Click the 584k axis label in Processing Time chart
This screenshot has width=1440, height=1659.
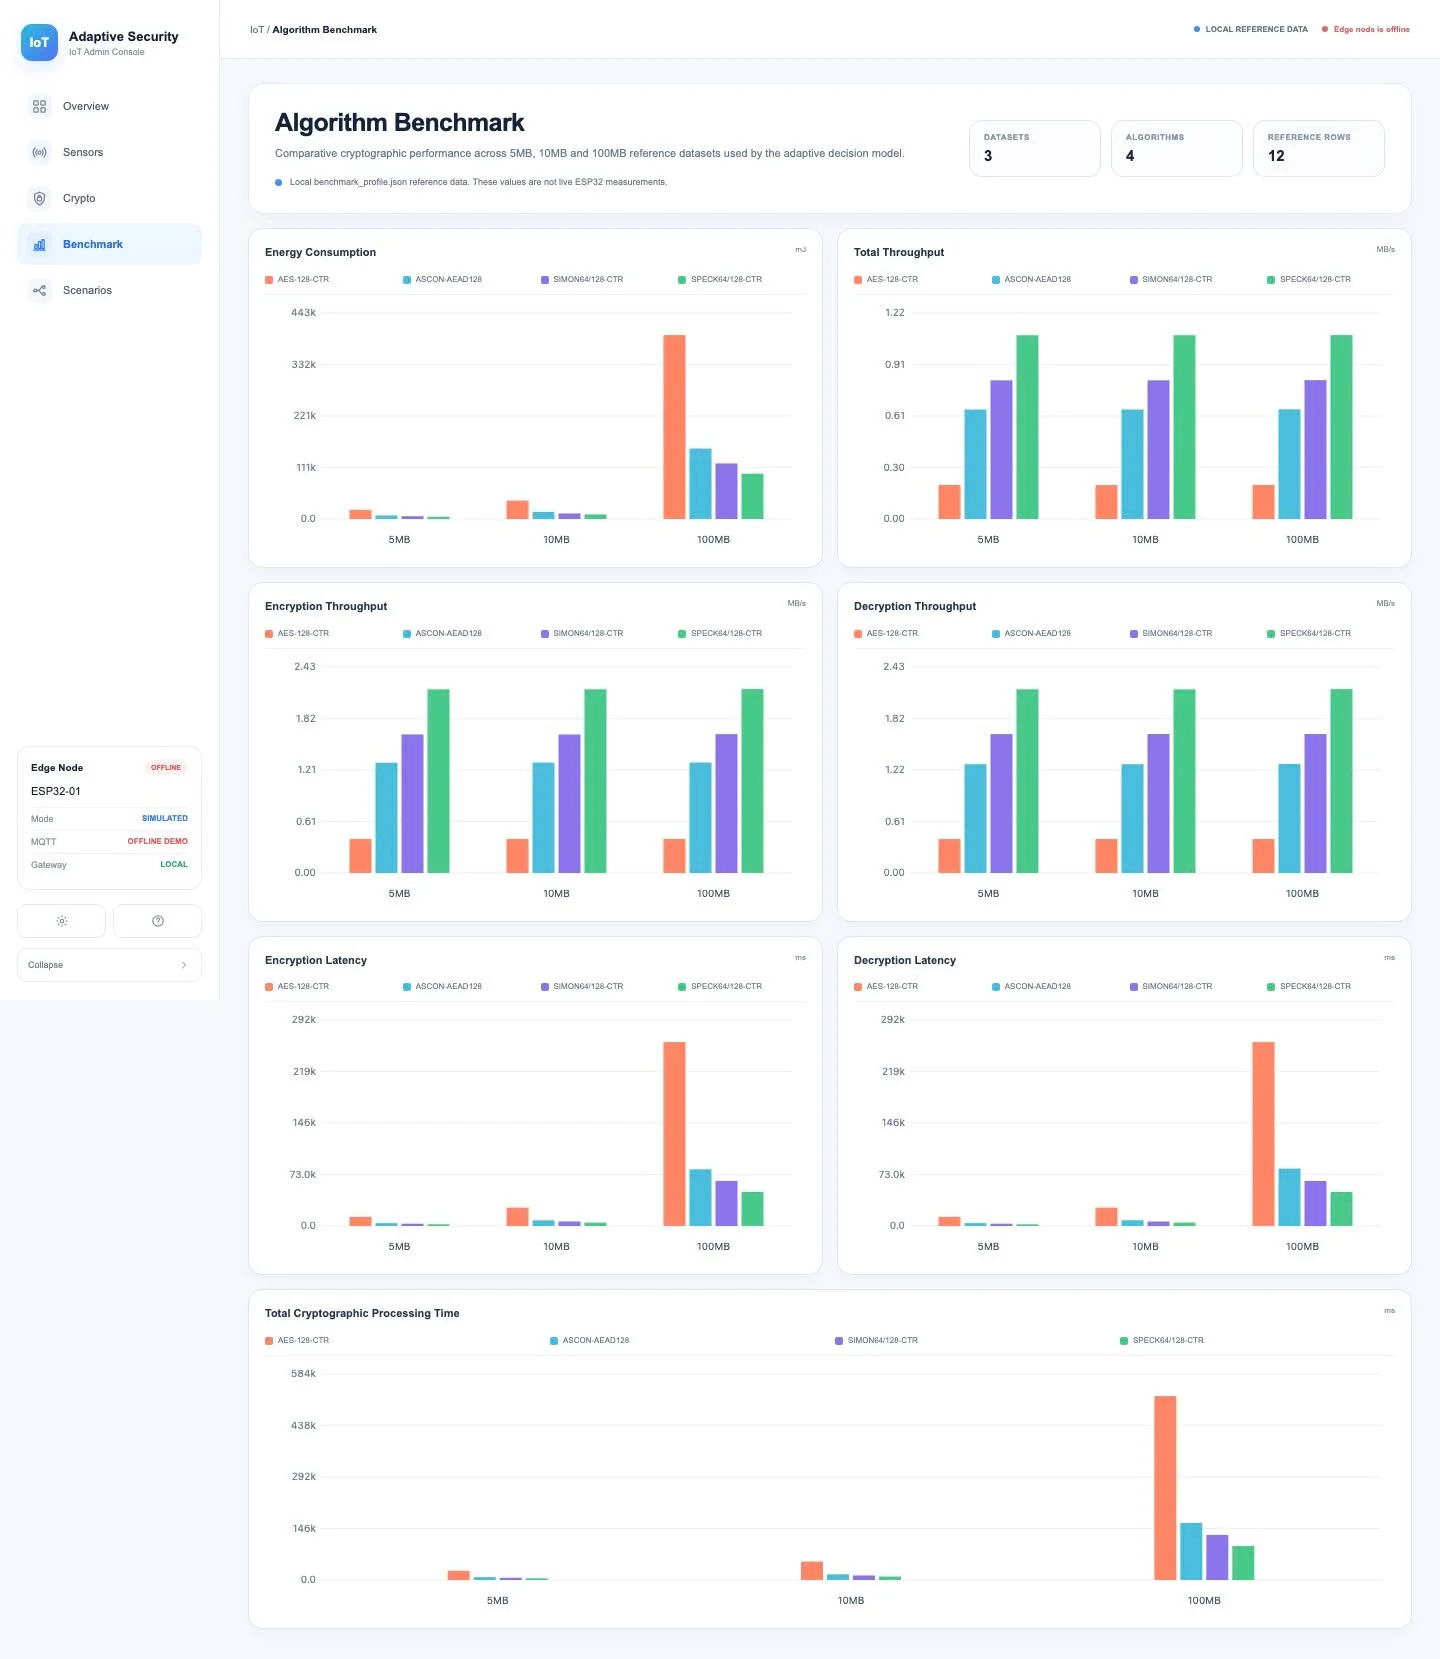[x=304, y=1374]
